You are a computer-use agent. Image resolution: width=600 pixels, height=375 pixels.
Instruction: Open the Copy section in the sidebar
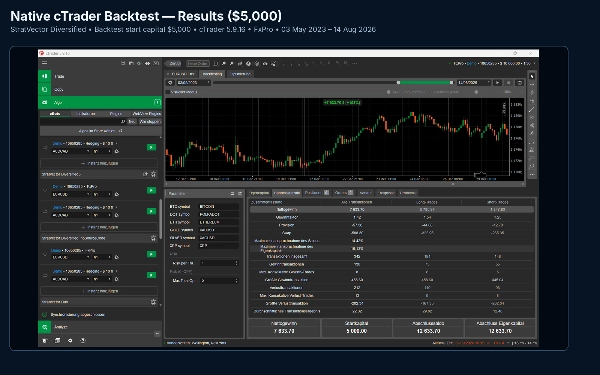[100, 89]
